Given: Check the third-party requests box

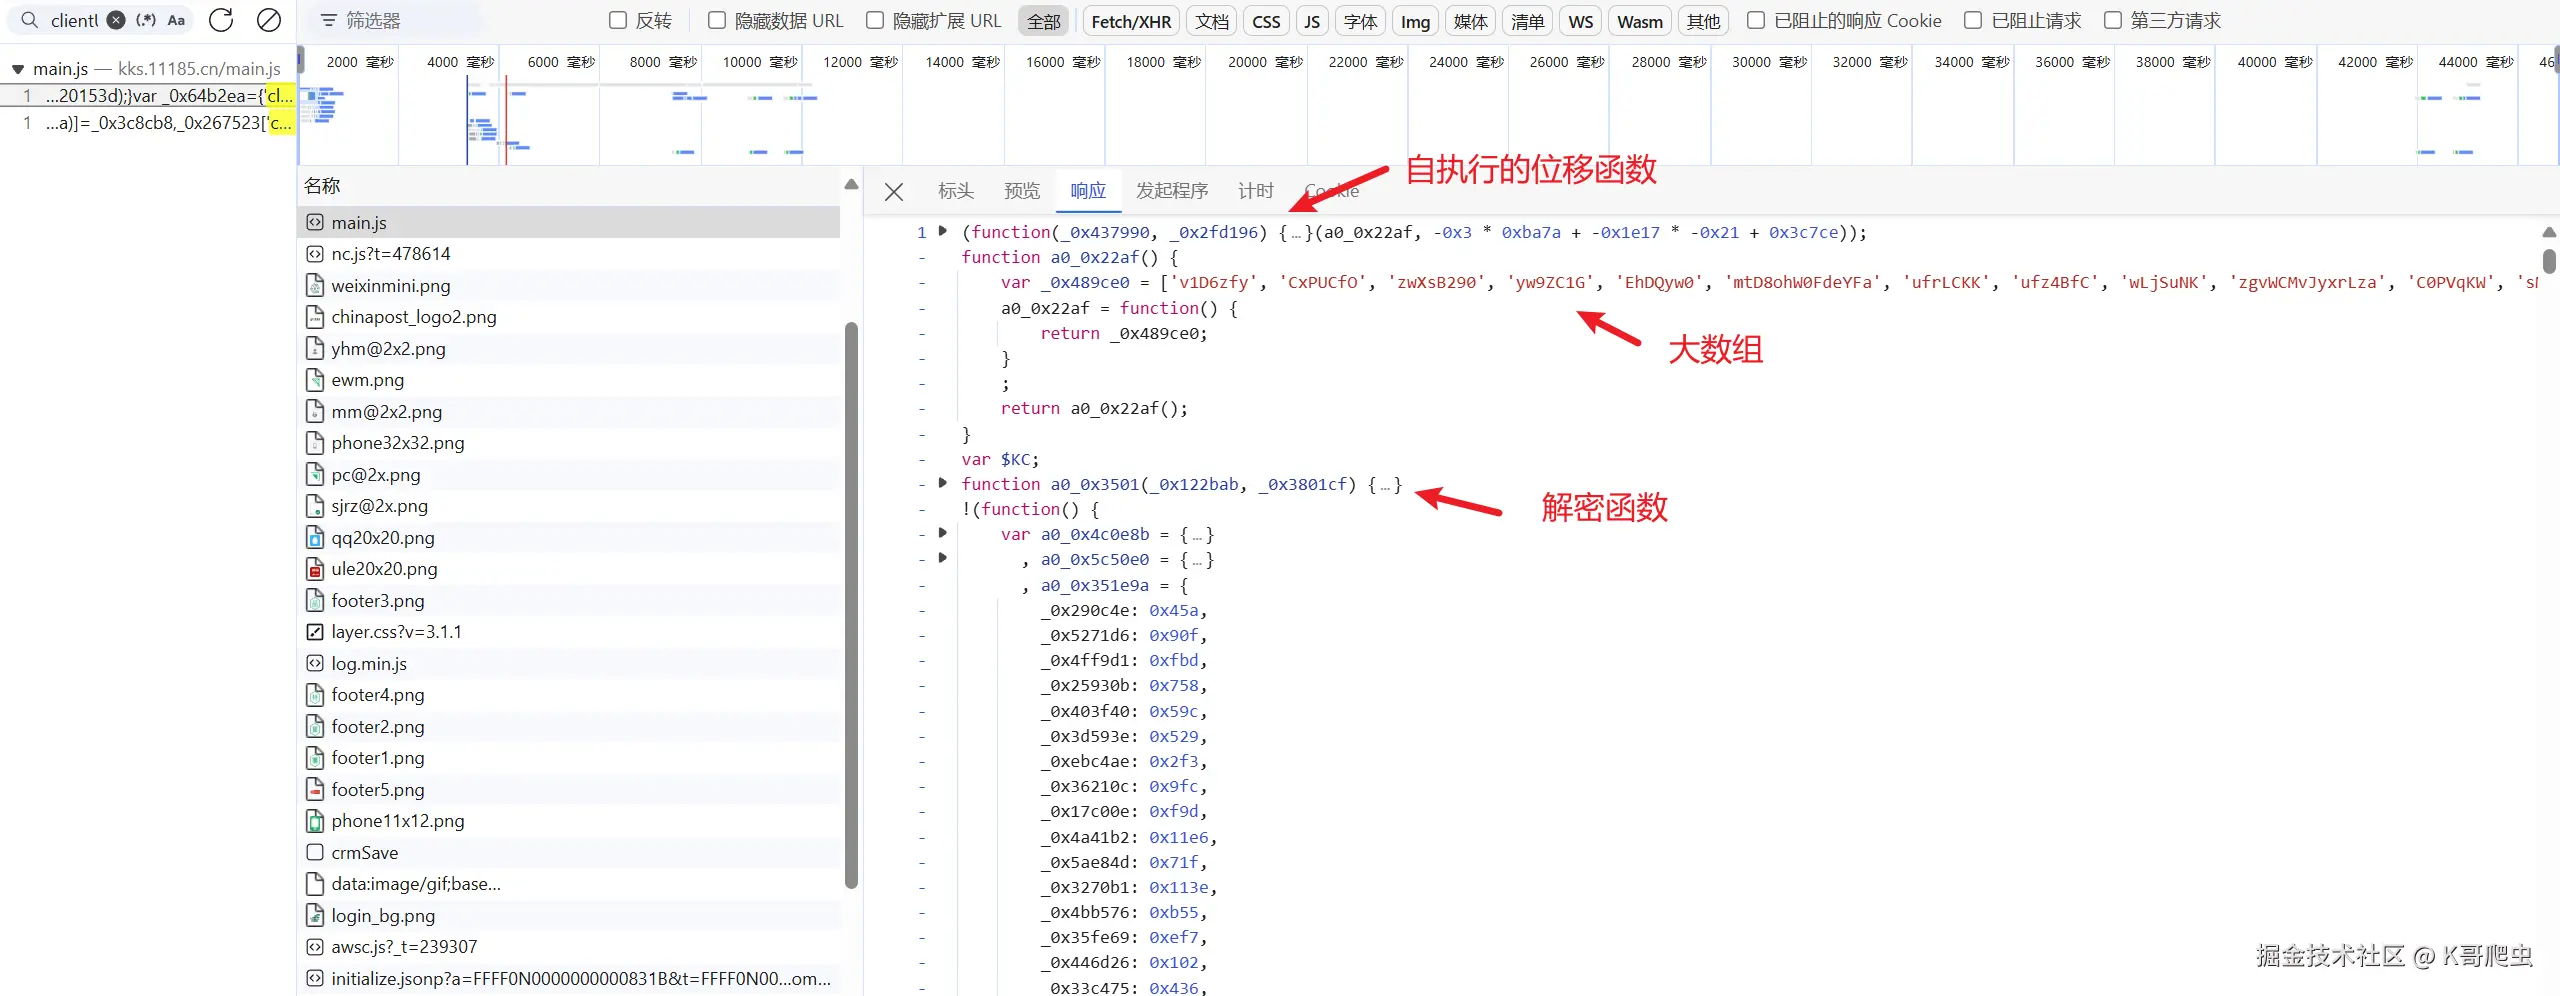Looking at the screenshot, I should 2113,20.
